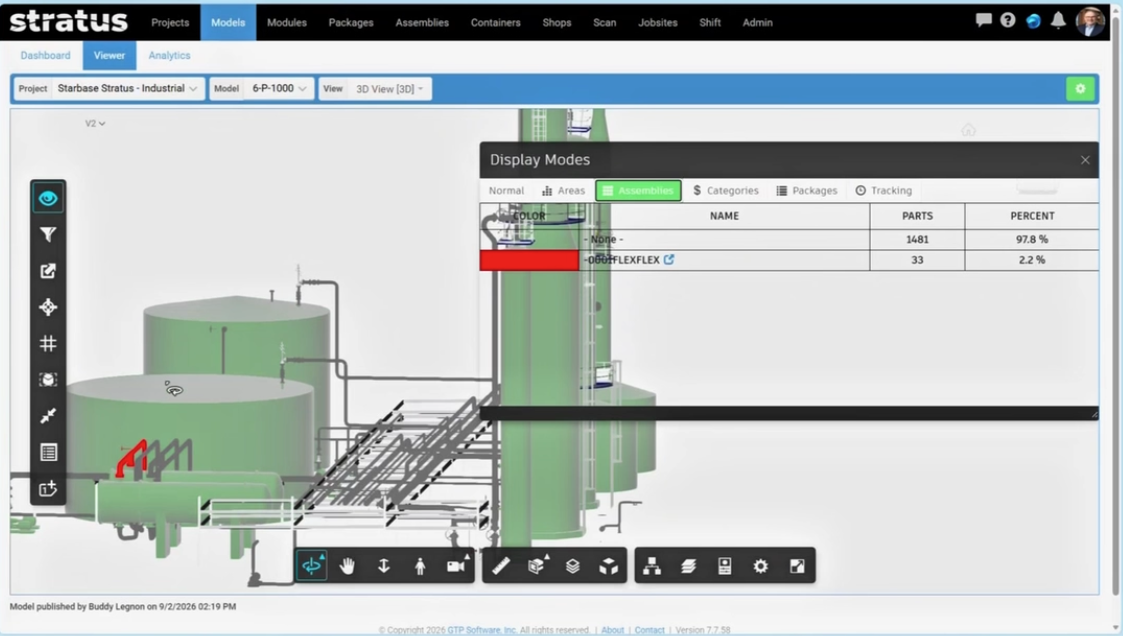Switch display mode to Areas
1123x636 pixels.
point(564,191)
